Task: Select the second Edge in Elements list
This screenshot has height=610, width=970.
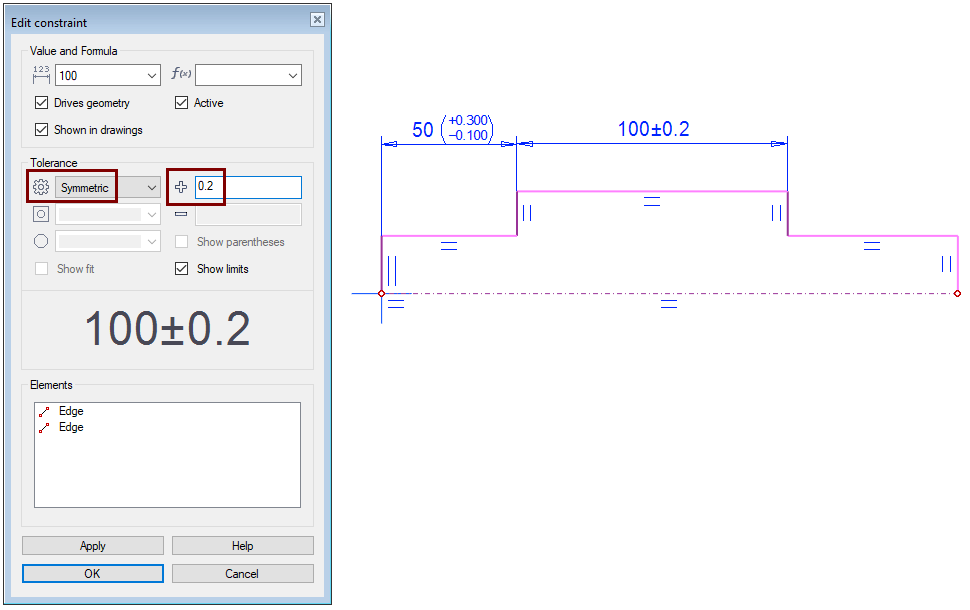Action: 71,427
